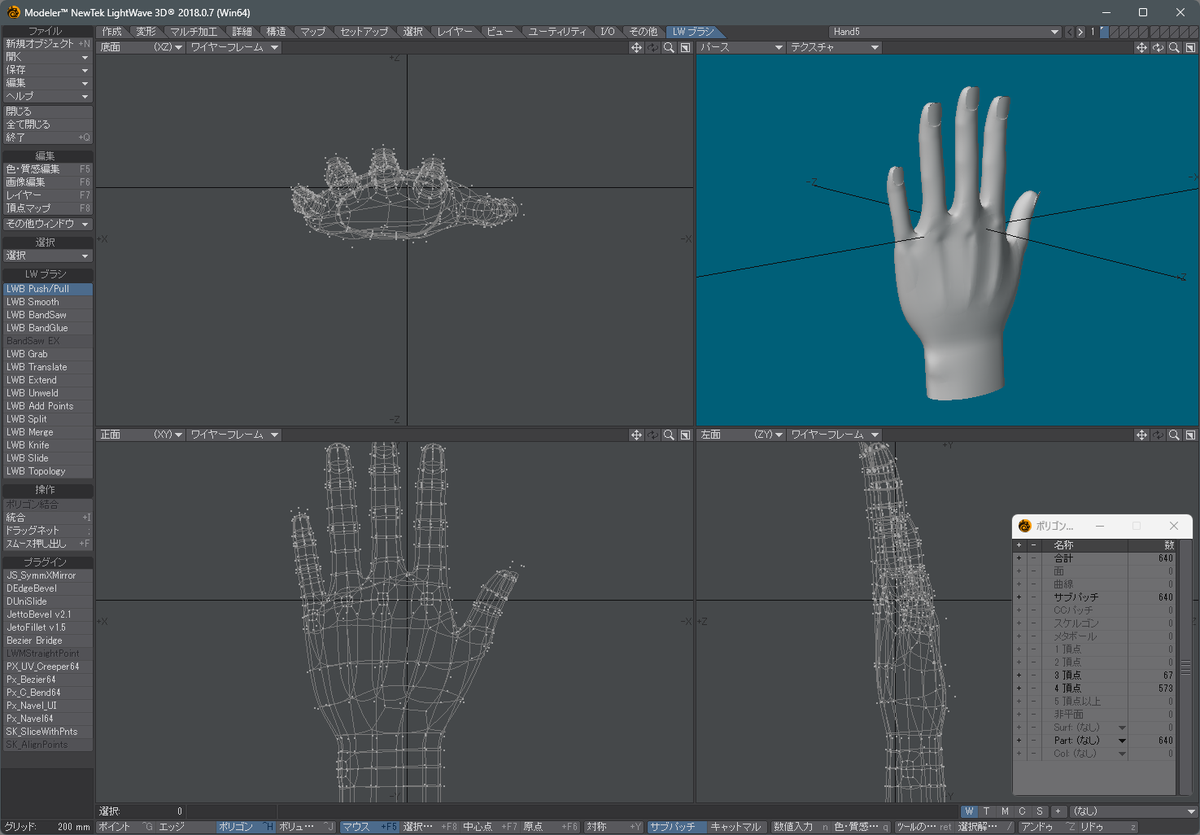Activate the LWB BandSaw tool
The image size is (1200, 835).
[47, 315]
